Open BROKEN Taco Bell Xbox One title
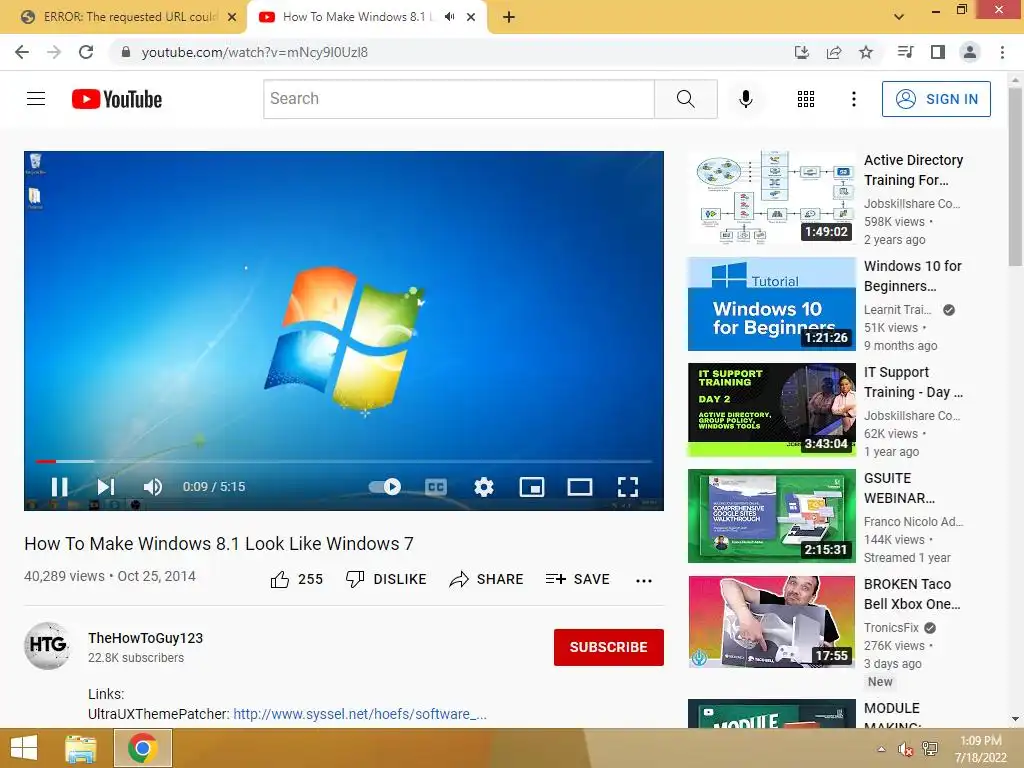The width and height of the screenshot is (1024, 768). (912, 594)
